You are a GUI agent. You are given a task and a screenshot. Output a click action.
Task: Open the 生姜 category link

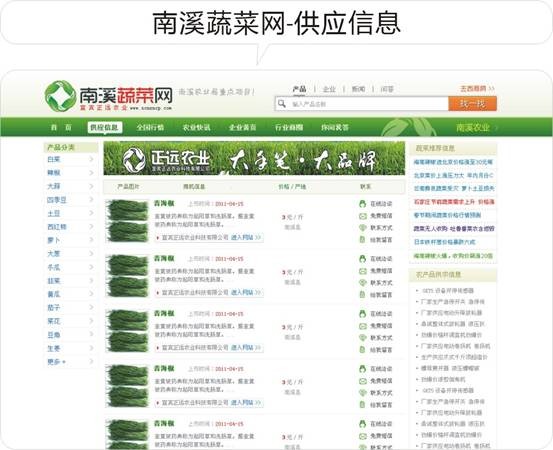[x=54, y=348]
